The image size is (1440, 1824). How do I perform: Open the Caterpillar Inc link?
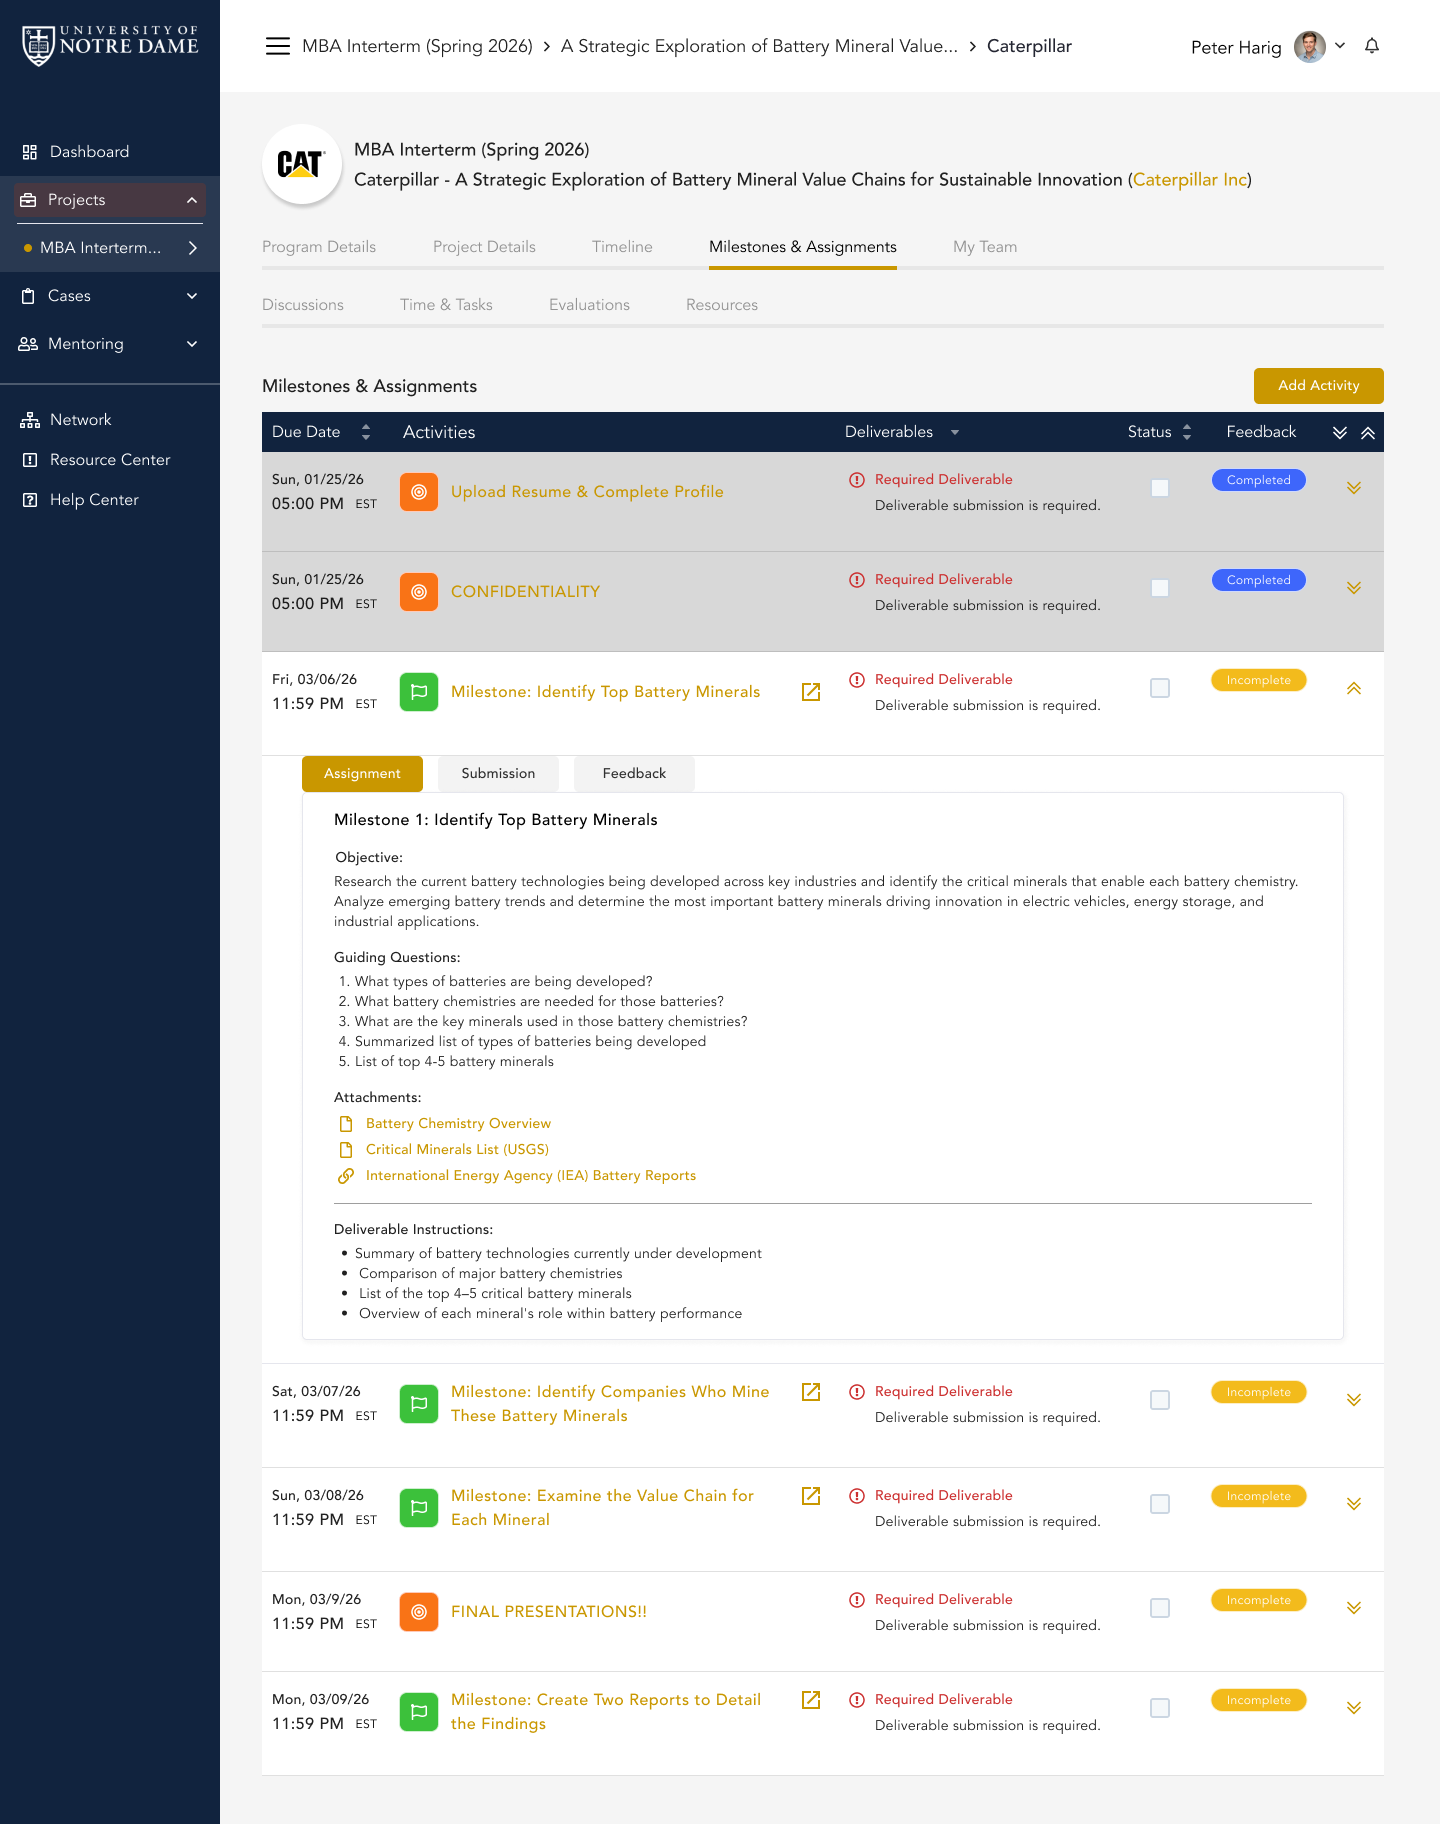[x=1190, y=180]
